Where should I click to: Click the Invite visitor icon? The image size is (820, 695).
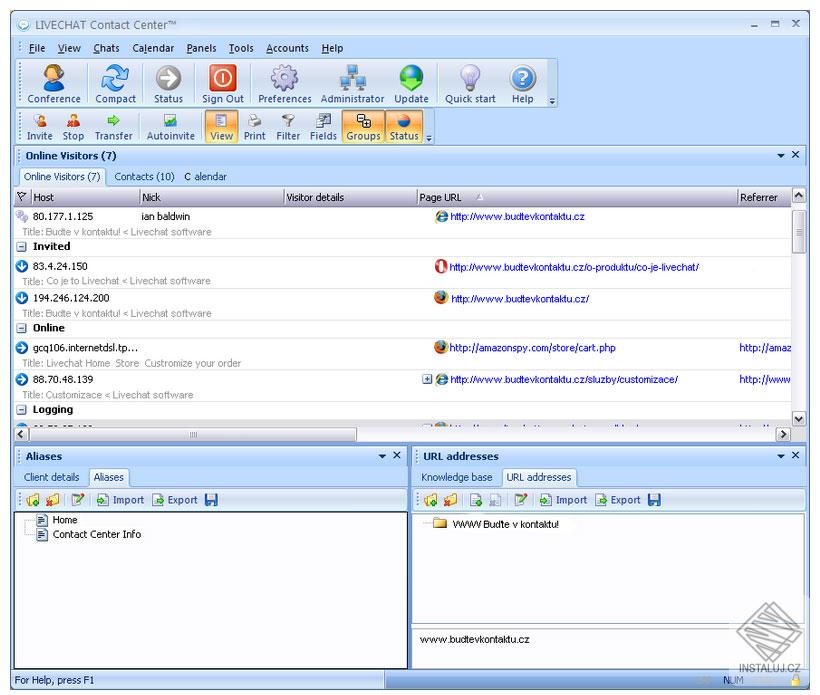pyautogui.click(x=39, y=126)
